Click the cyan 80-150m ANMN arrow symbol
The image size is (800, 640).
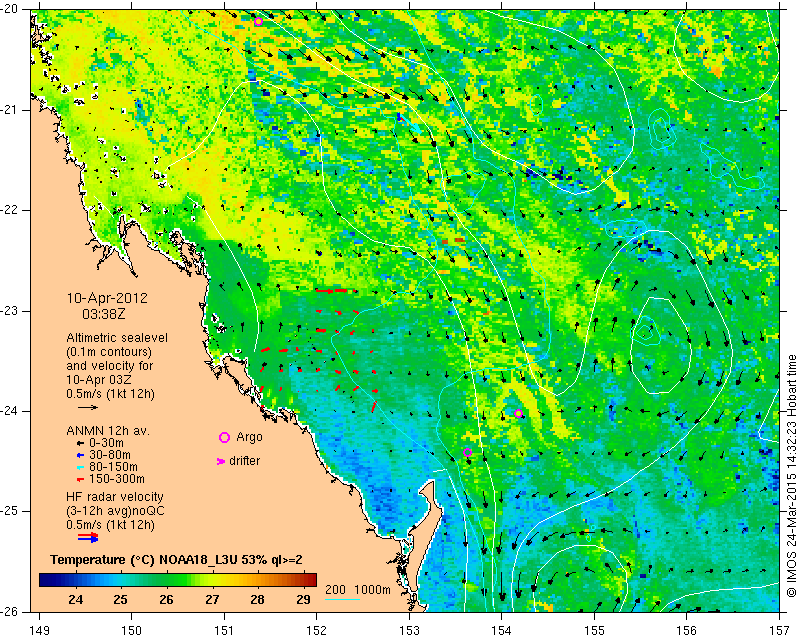[x=80, y=467]
